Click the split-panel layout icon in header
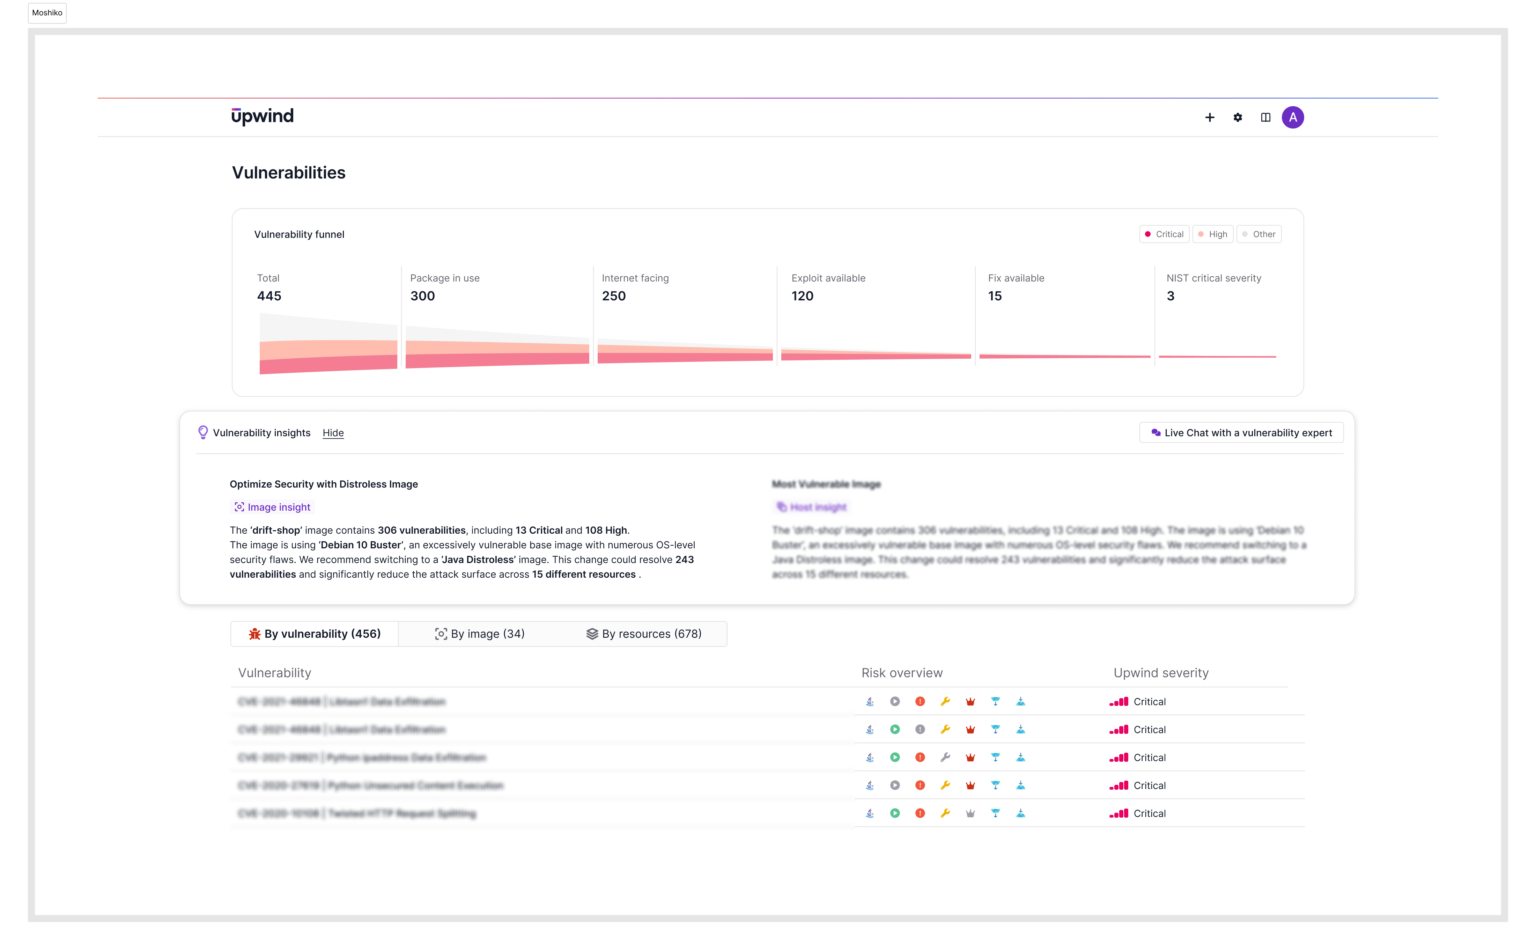This screenshot has height=950, width=1536. tap(1265, 118)
